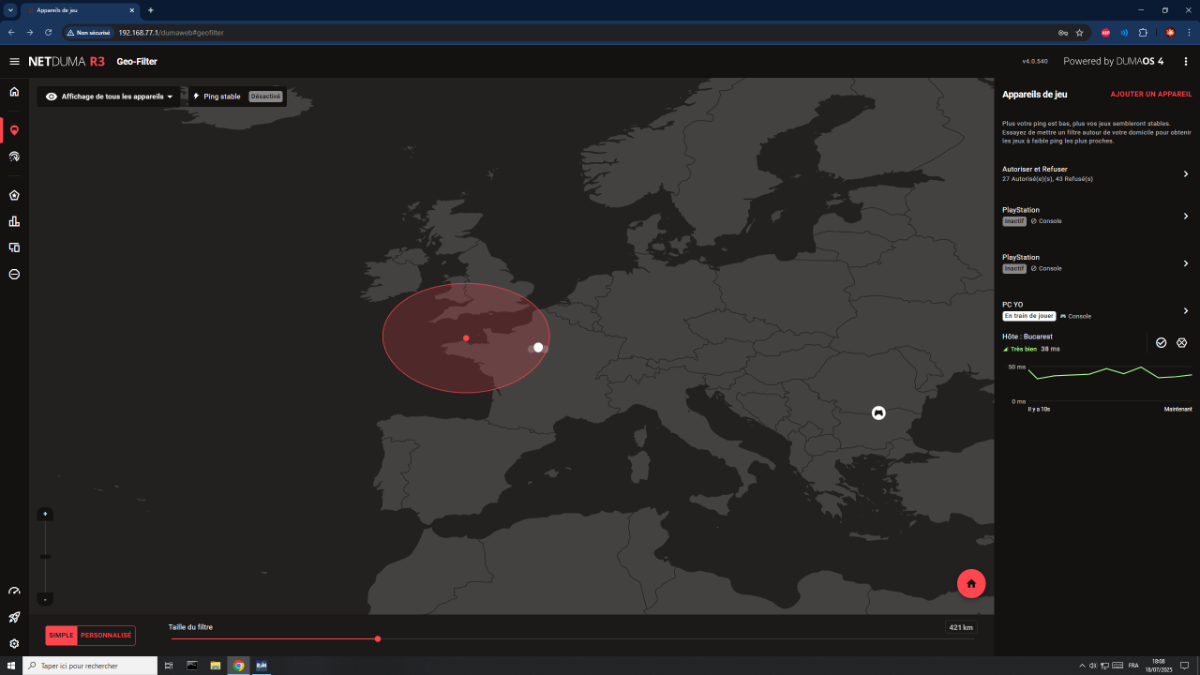Image resolution: width=1200 pixels, height=675 pixels.
Task: Click 'Hôte : Bucarest' label
Action: tap(1027, 336)
